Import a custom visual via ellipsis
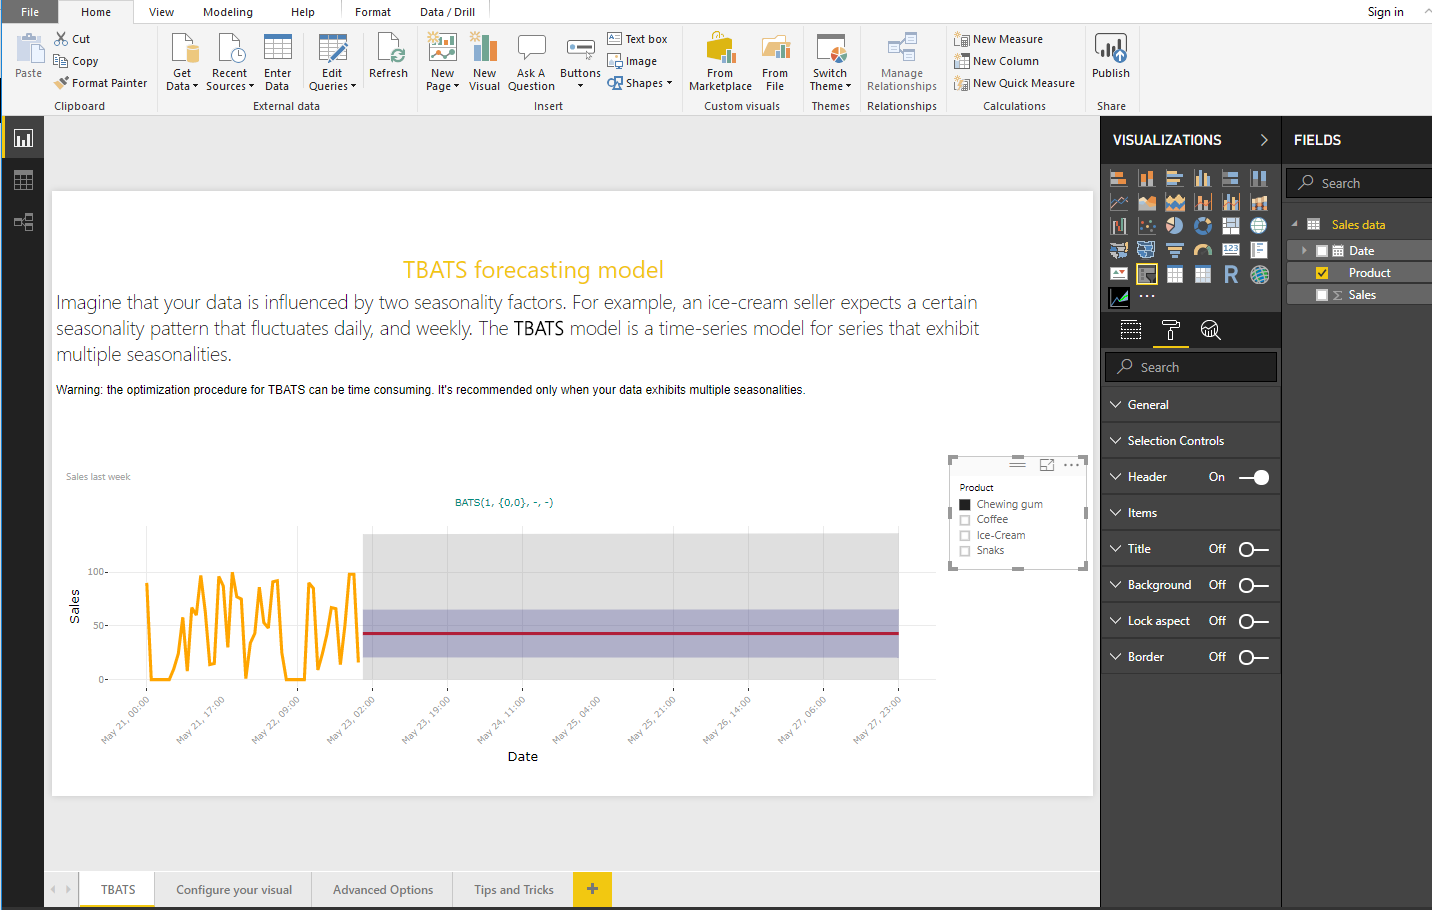The width and height of the screenshot is (1432, 910). pyautogui.click(x=1147, y=297)
